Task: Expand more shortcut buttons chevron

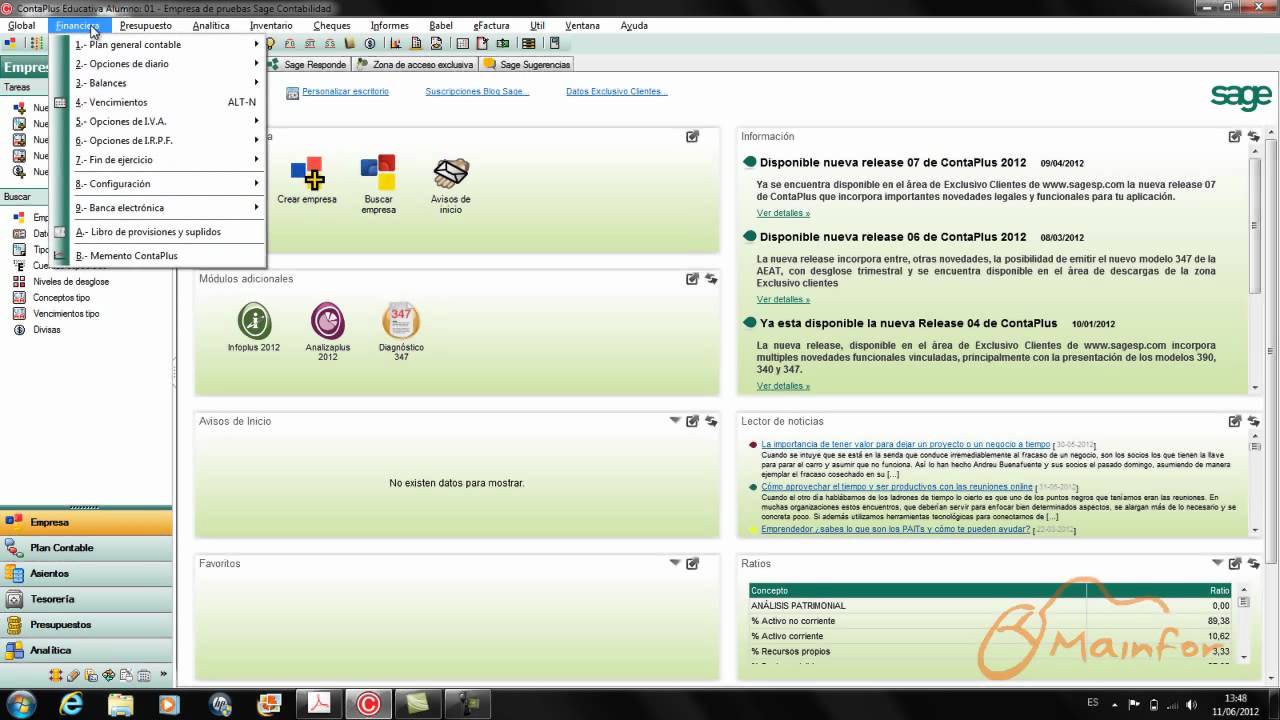Action: tap(164, 674)
